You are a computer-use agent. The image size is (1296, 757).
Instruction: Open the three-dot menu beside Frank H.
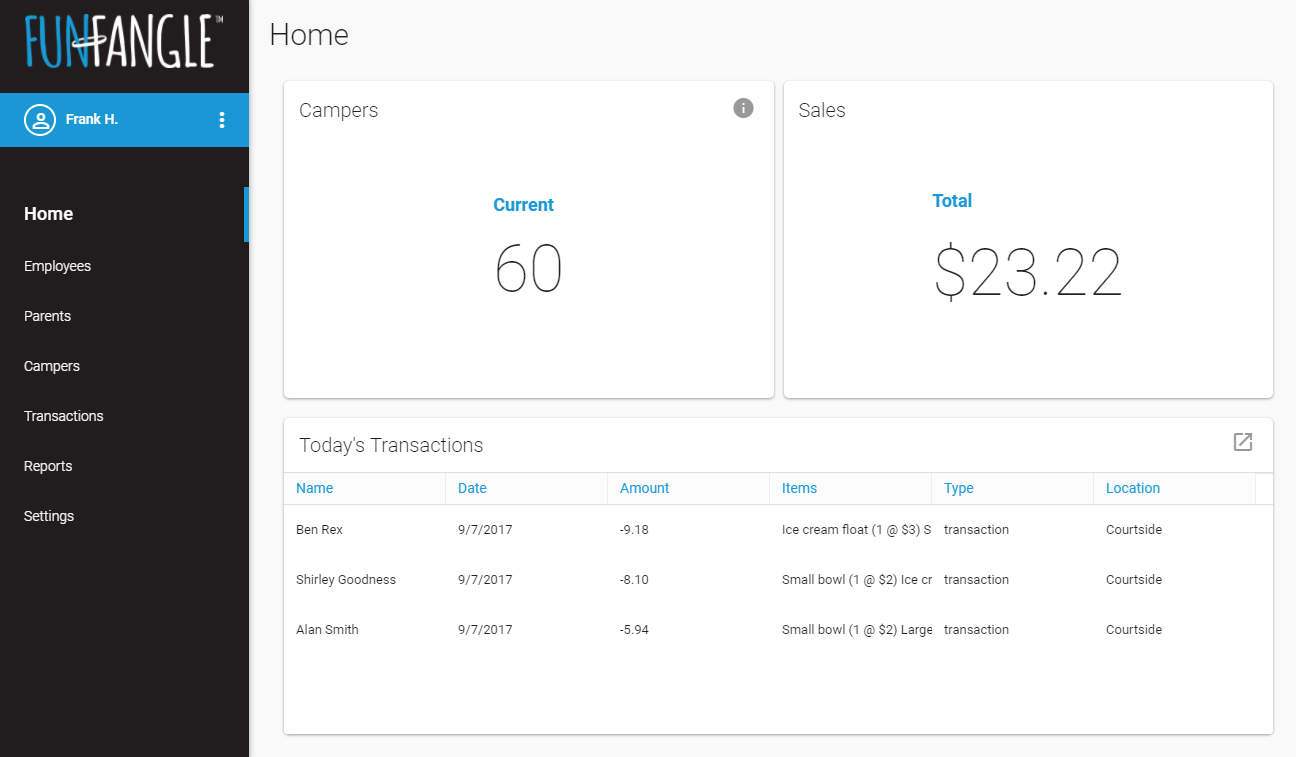pyautogui.click(x=222, y=120)
